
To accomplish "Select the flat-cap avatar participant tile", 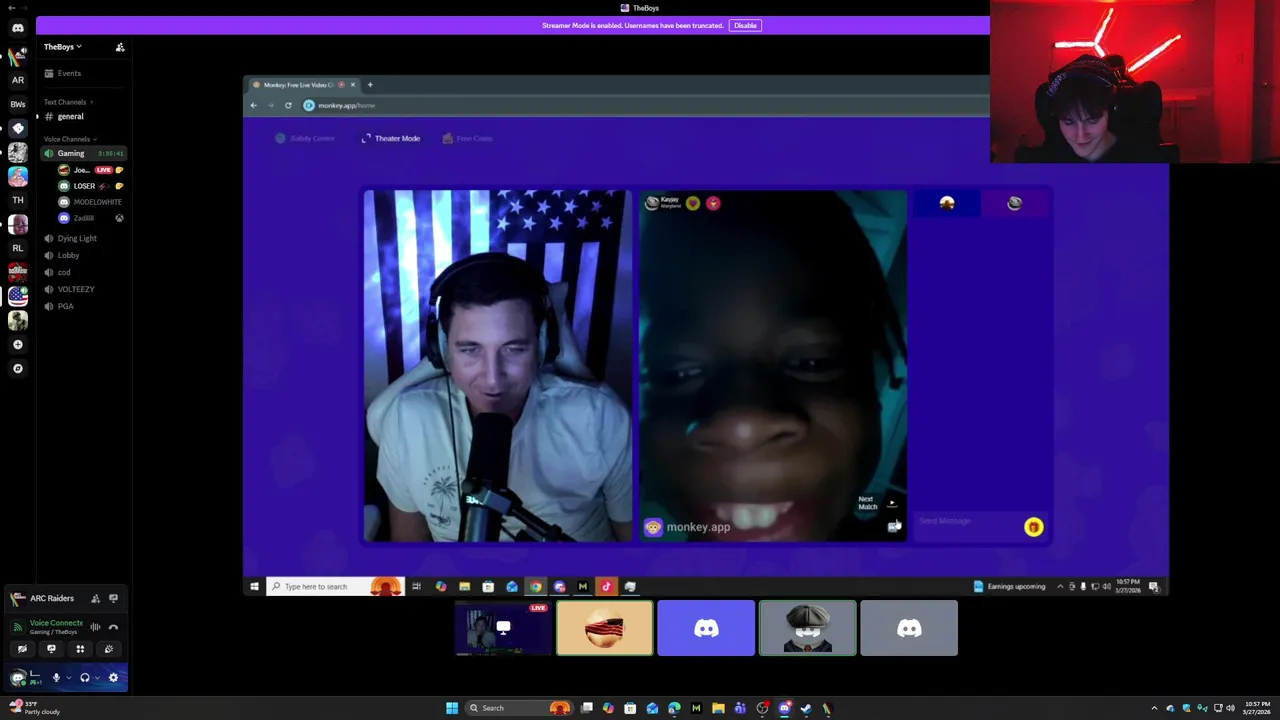I will [807, 628].
